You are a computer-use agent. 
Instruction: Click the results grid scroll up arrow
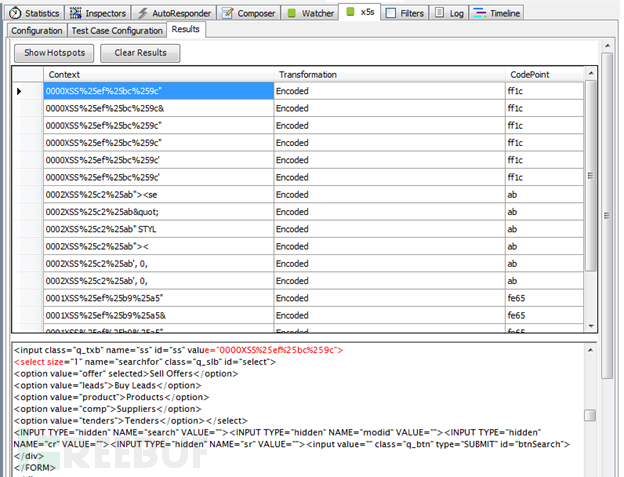(x=591, y=73)
